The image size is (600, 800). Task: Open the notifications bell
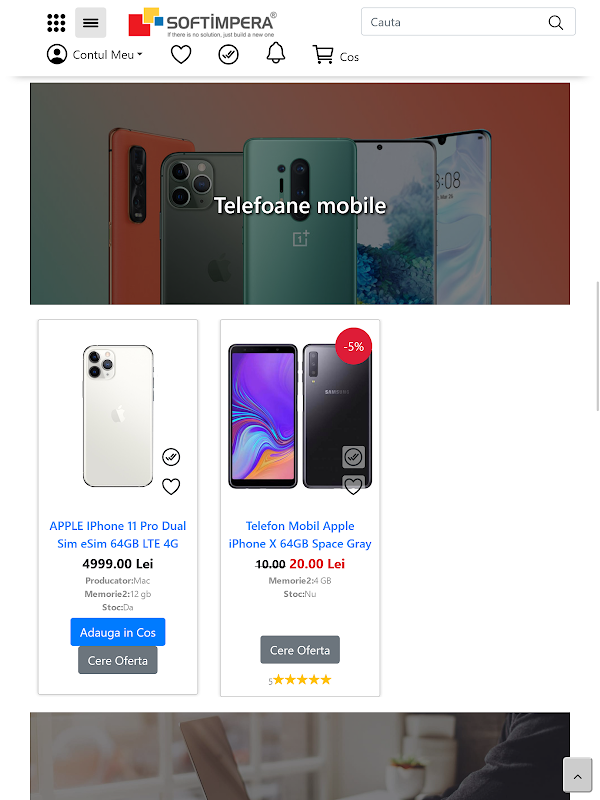click(276, 53)
